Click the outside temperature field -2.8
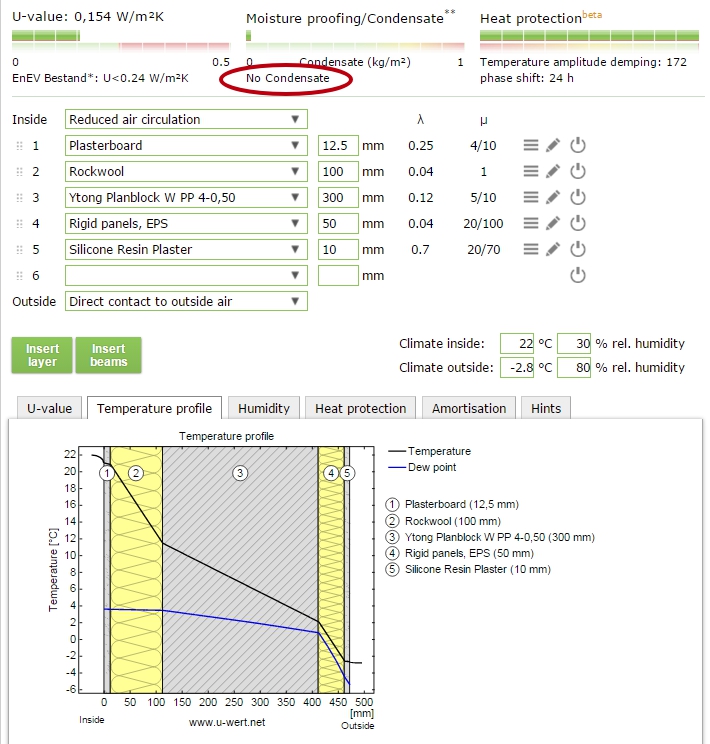Viewport: 710px width, 744px height. tap(517, 367)
